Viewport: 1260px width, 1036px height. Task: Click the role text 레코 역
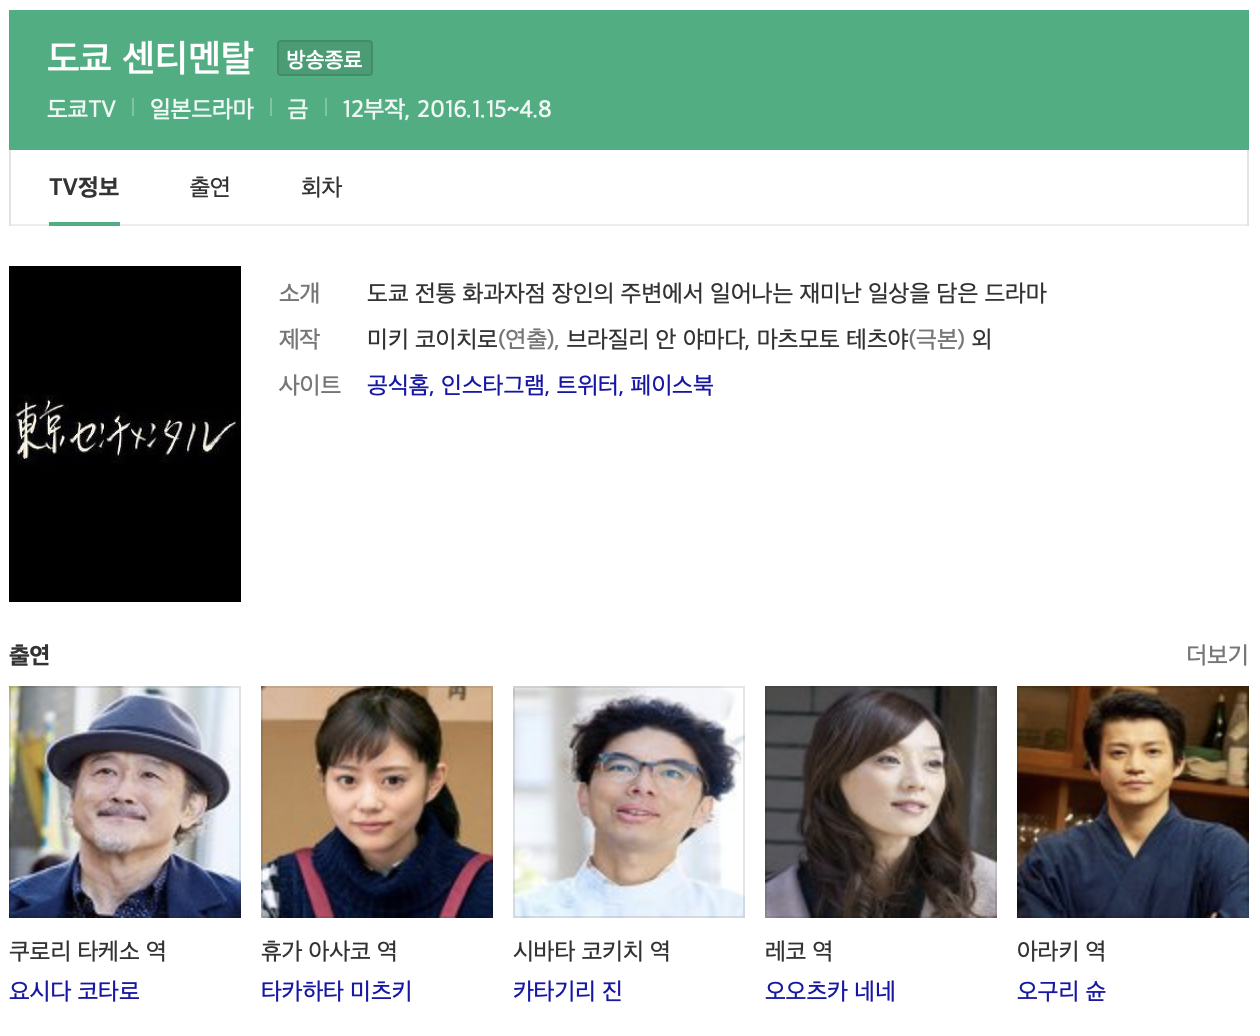799,951
